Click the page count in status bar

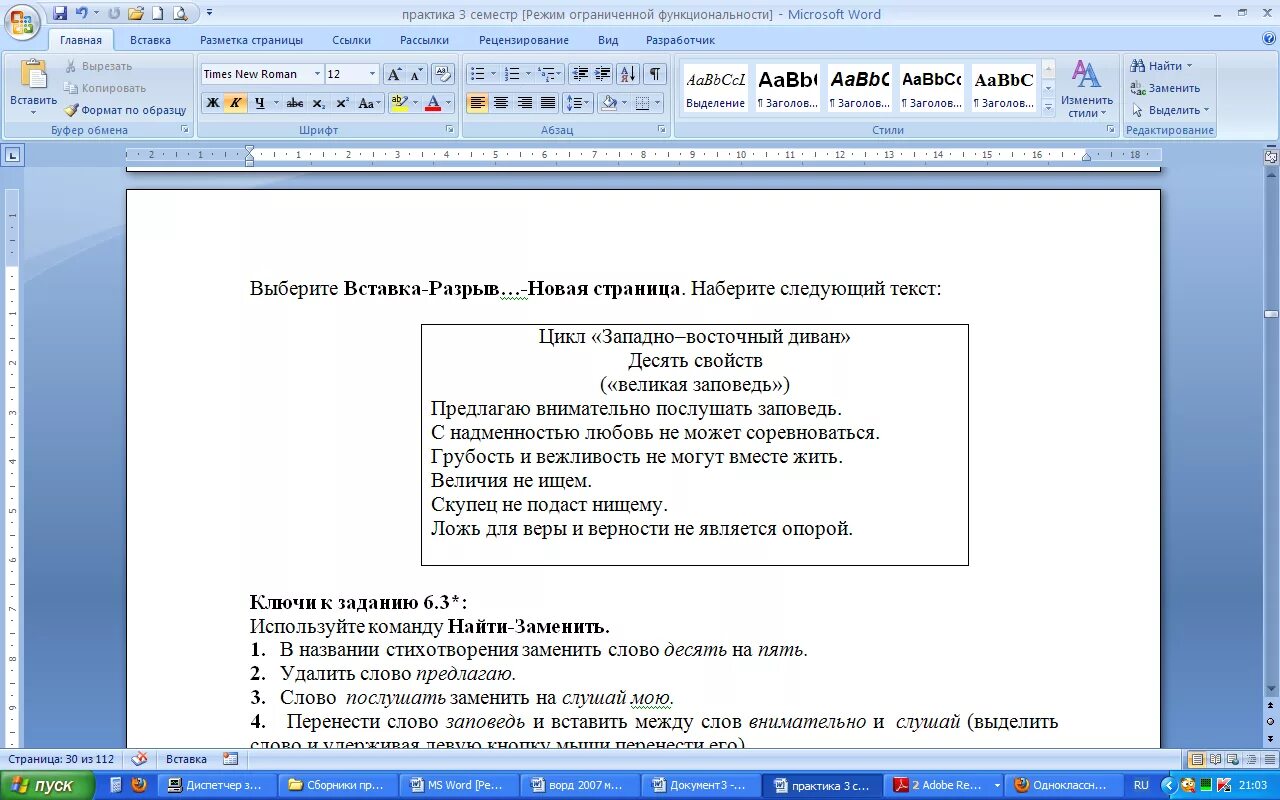[61, 759]
